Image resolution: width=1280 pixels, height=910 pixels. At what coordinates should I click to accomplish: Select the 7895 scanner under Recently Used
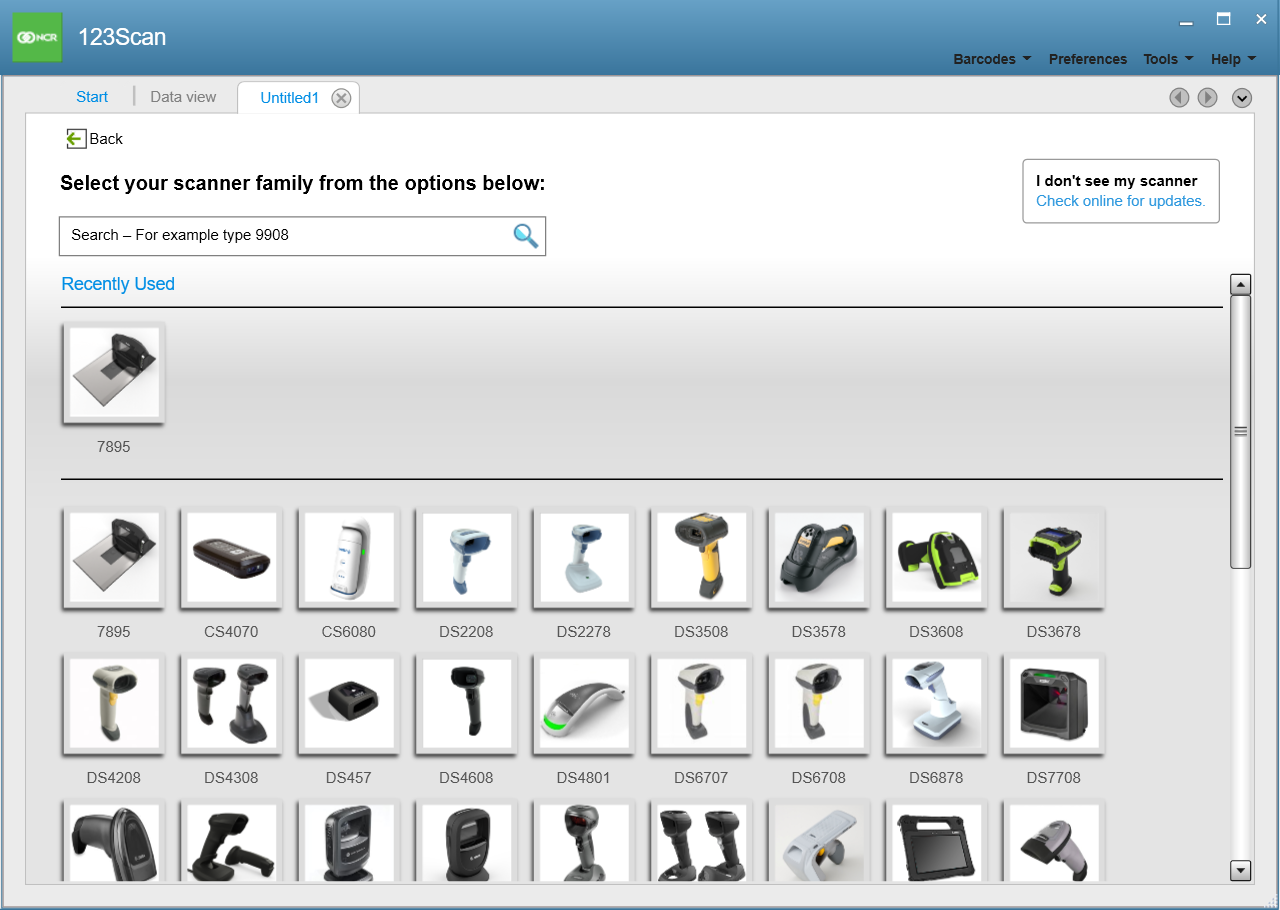tap(114, 373)
